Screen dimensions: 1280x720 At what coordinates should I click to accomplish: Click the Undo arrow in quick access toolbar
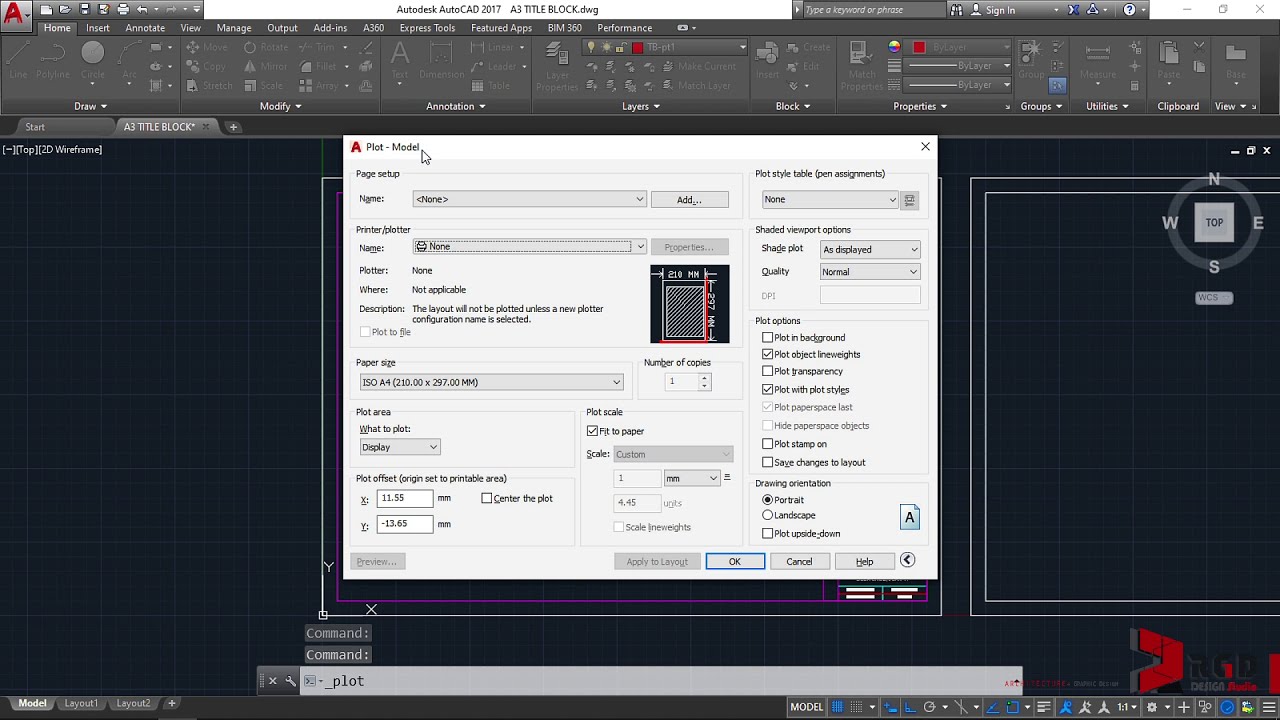pyautogui.click(x=142, y=9)
